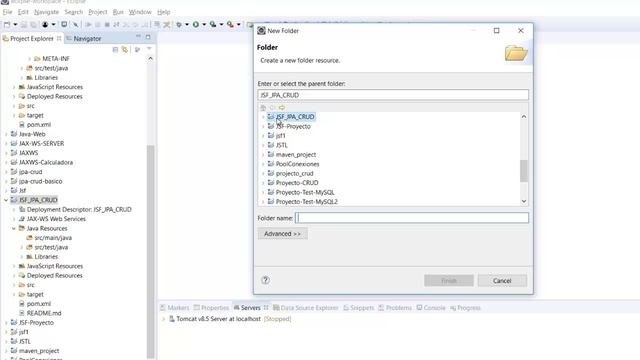Collapse JSF_JPA_CRUD project in Project Explorer
The height and width of the screenshot is (360, 640).
pyautogui.click(x=6, y=200)
